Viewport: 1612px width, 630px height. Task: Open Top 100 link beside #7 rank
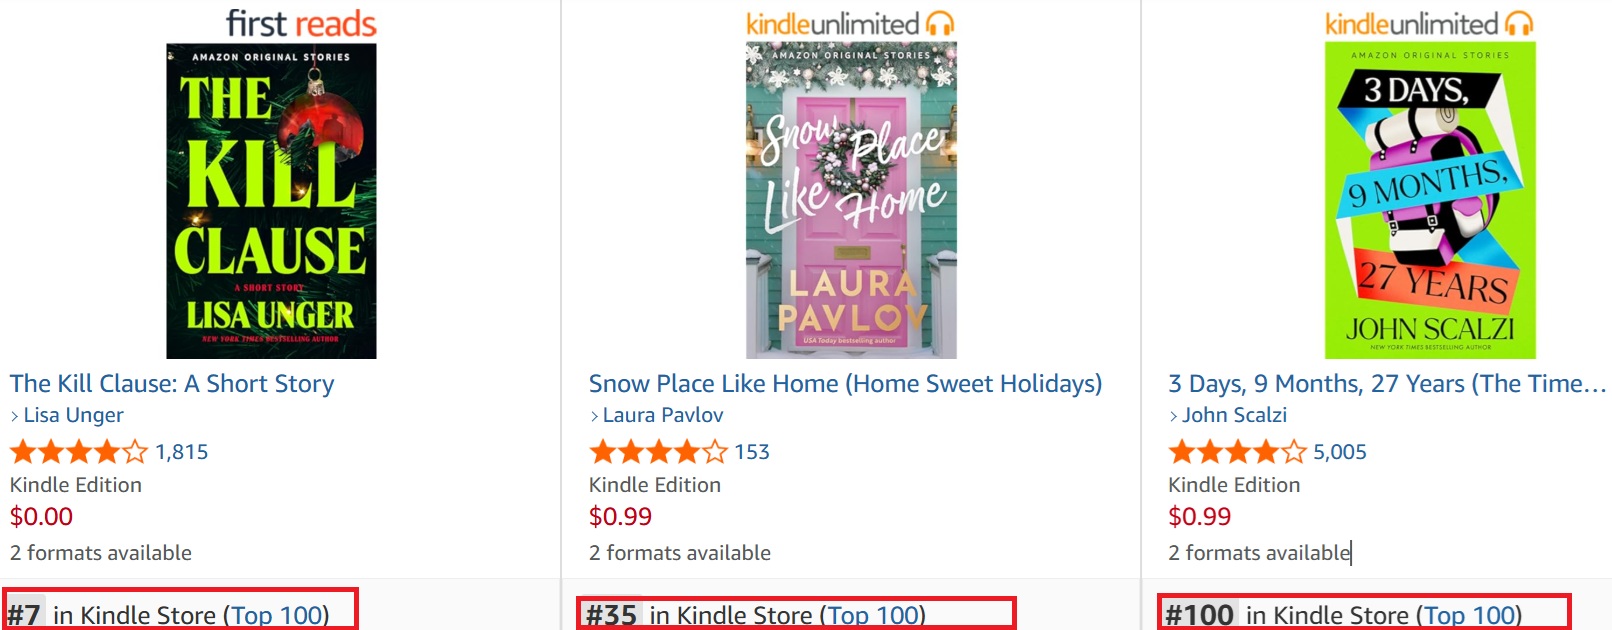click(277, 615)
